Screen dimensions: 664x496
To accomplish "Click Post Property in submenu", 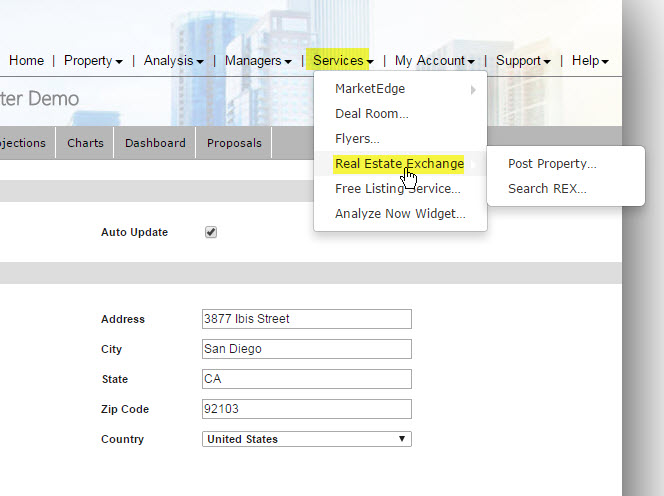I will pos(552,164).
